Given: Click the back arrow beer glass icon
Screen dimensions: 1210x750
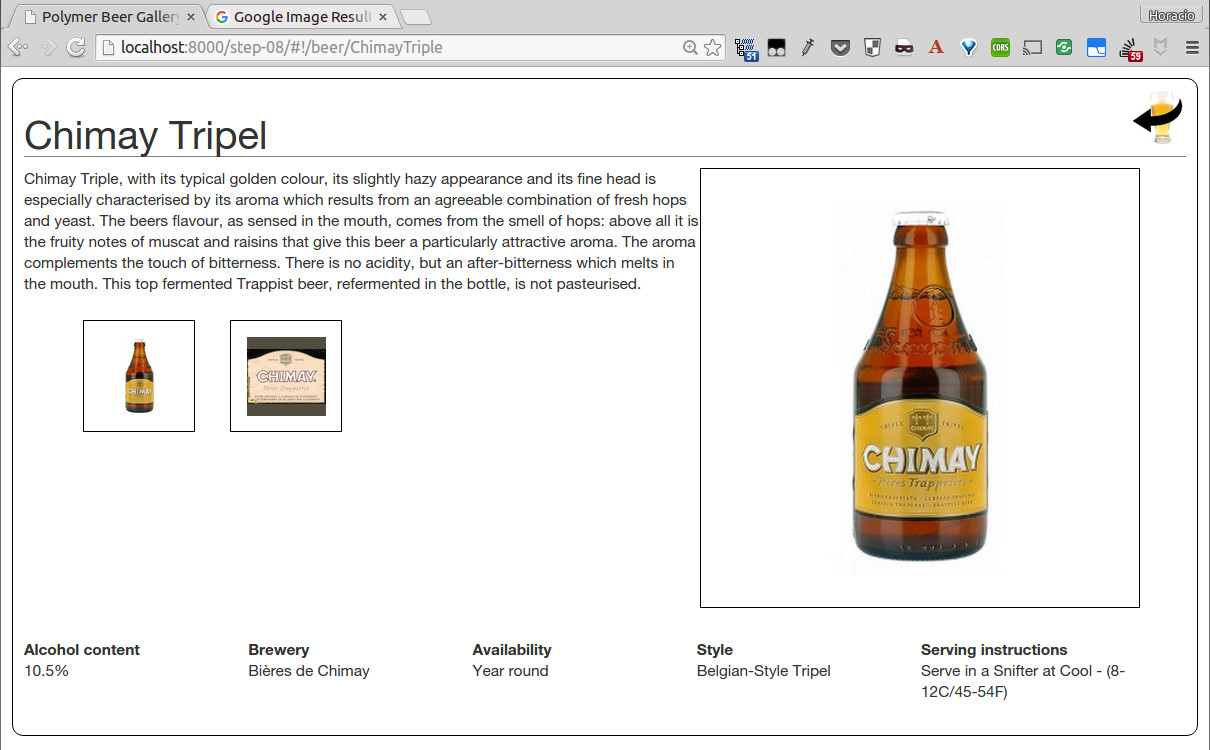Looking at the screenshot, I should pyautogui.click(x=1159, y=118).
